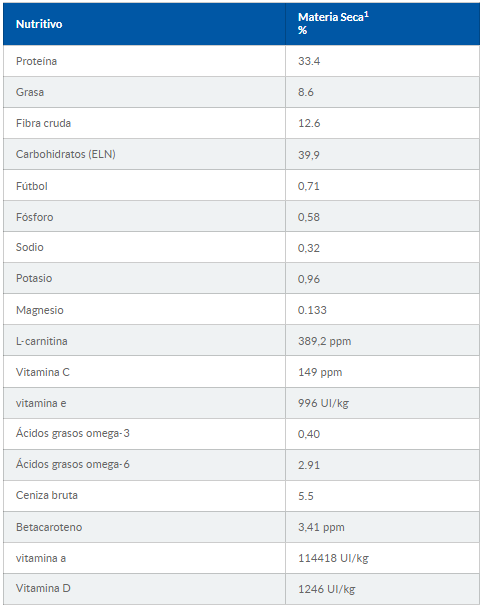
Task: Click the Carbohidratos (ELN) label
Action: (x=66, y=154)
